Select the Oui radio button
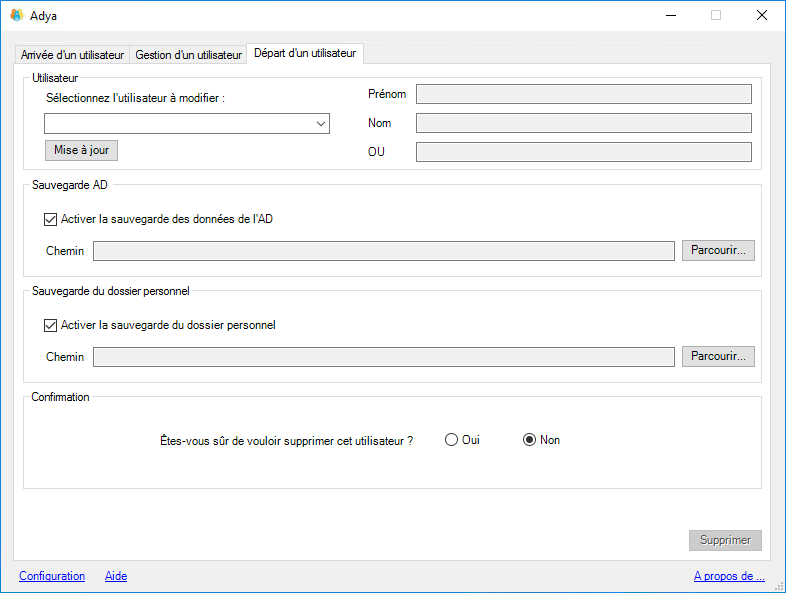 452,440
